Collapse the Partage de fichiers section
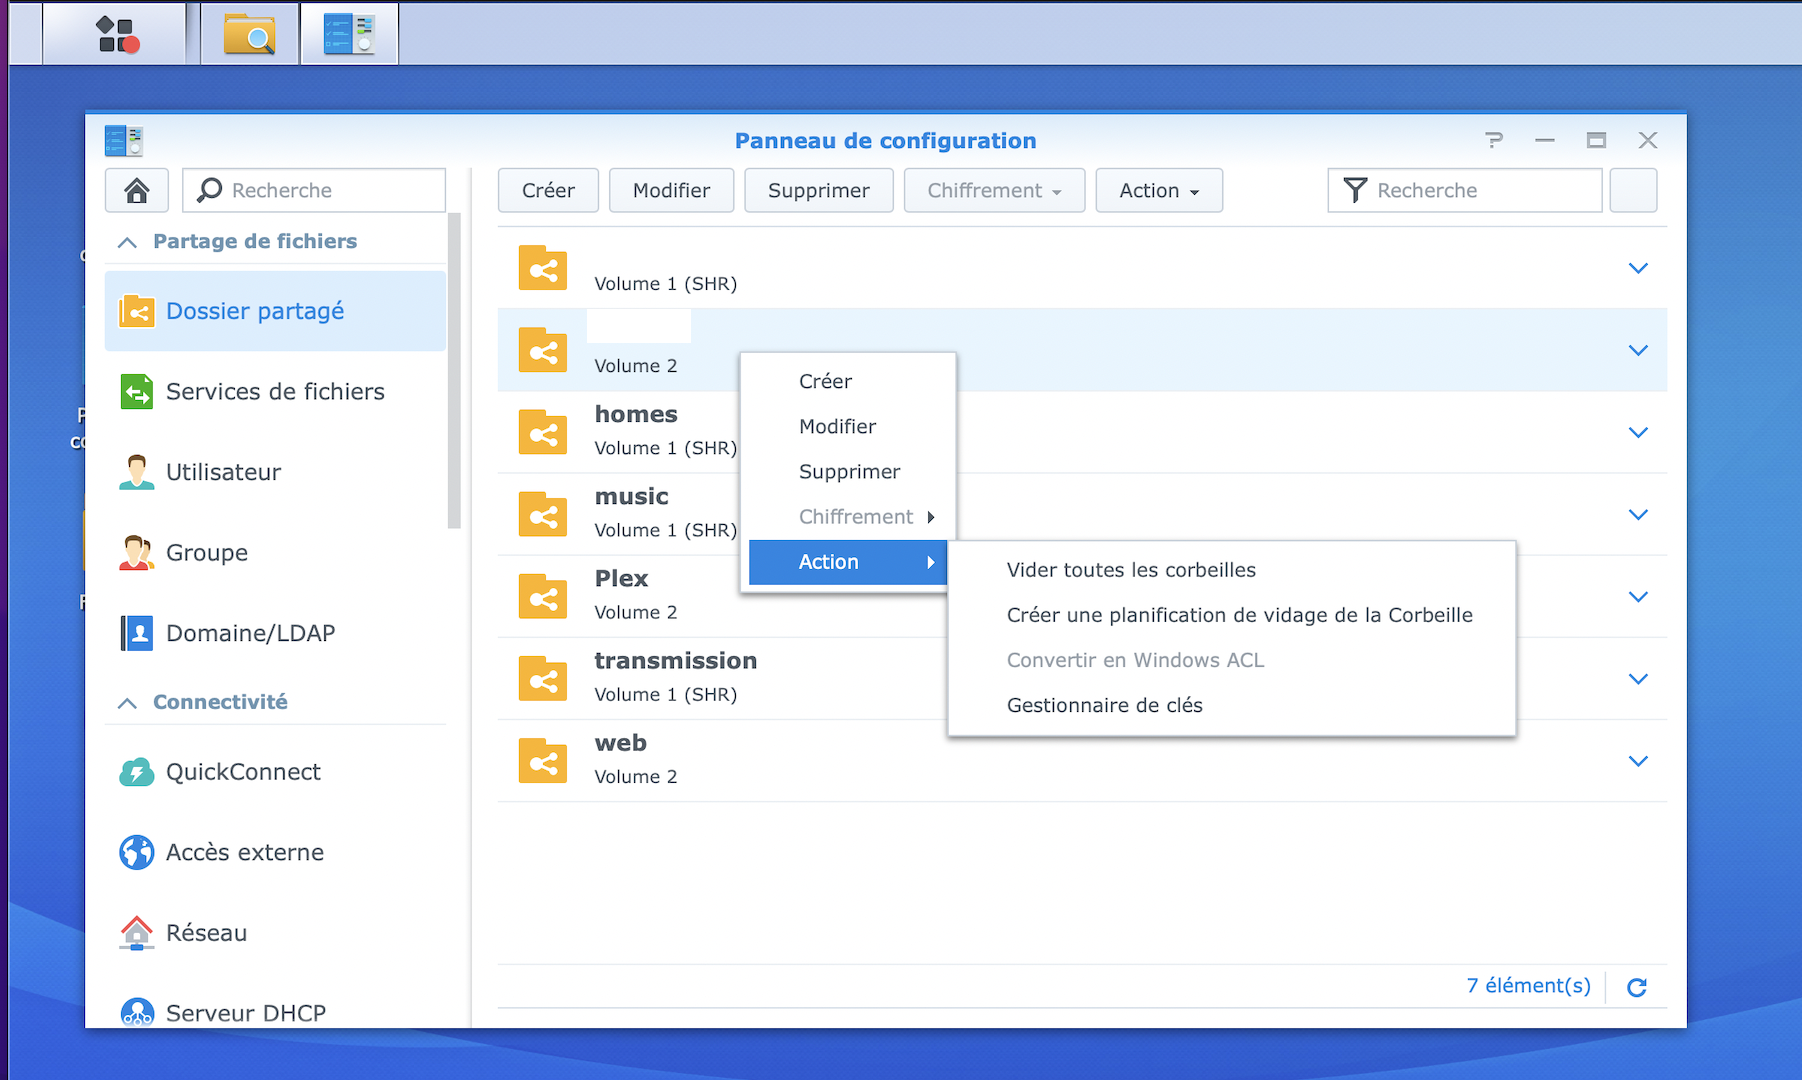Viewport: 1802px width, 1080px height. pyautogui.click(x=127, y=242)
